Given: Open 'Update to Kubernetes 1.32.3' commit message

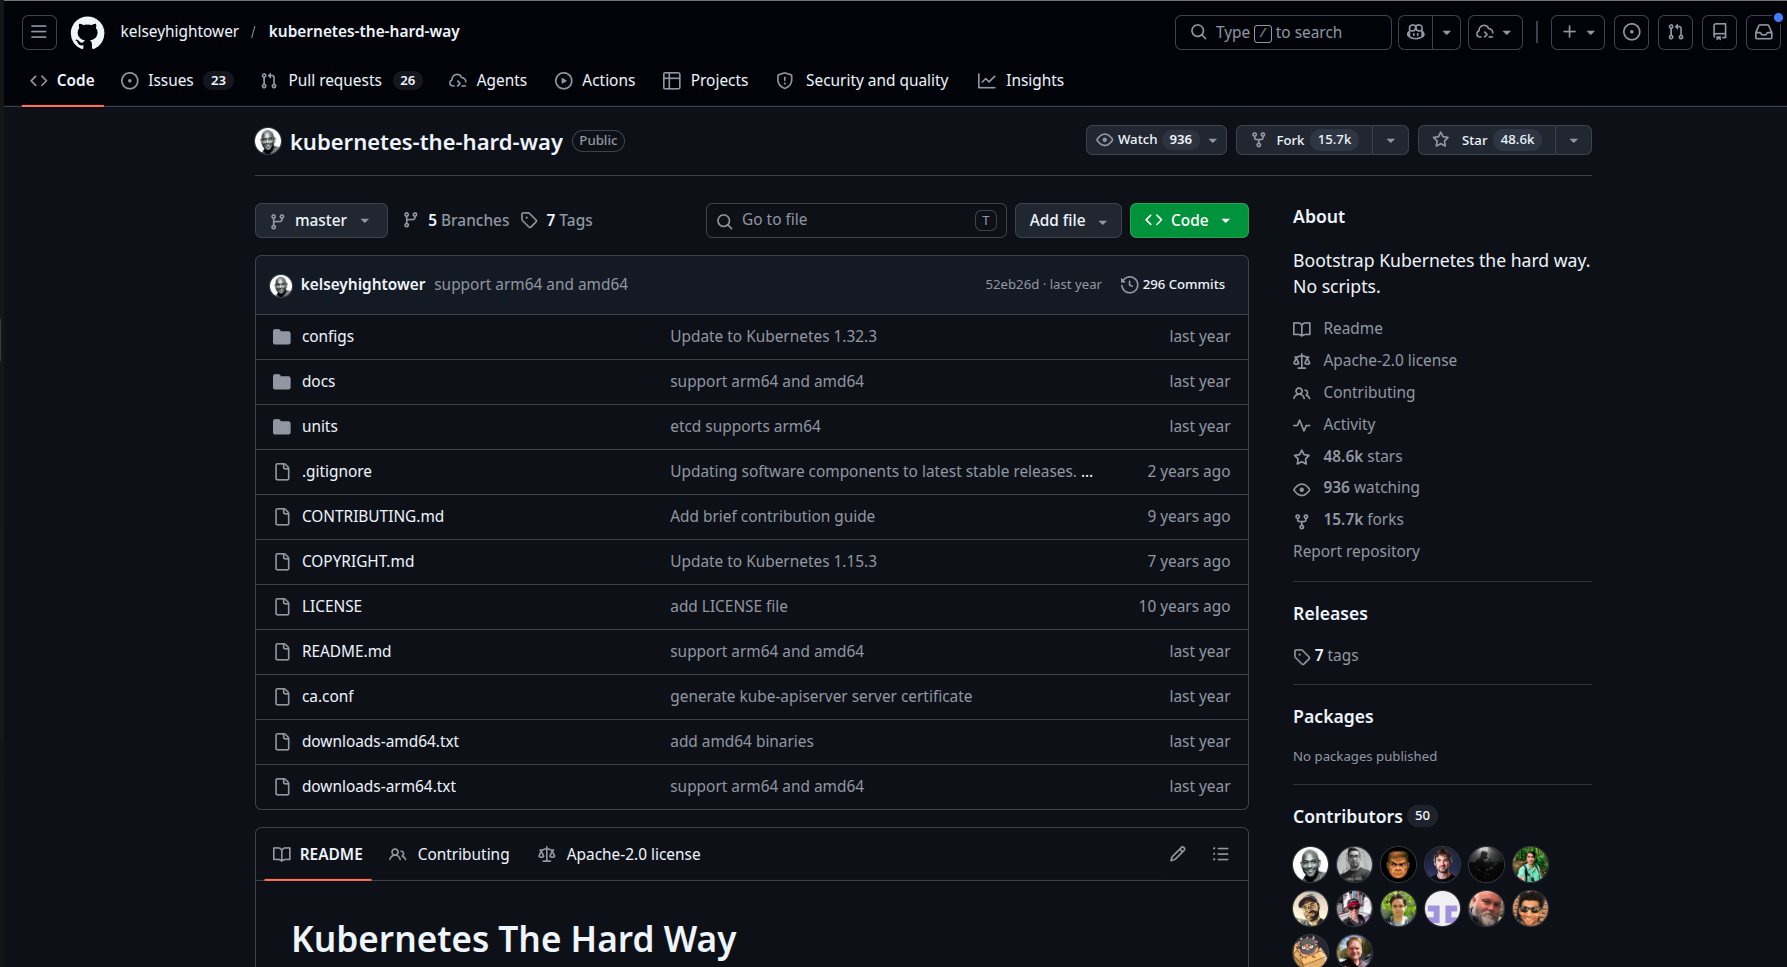Looking at the screenshot, I should pos(773,337).
